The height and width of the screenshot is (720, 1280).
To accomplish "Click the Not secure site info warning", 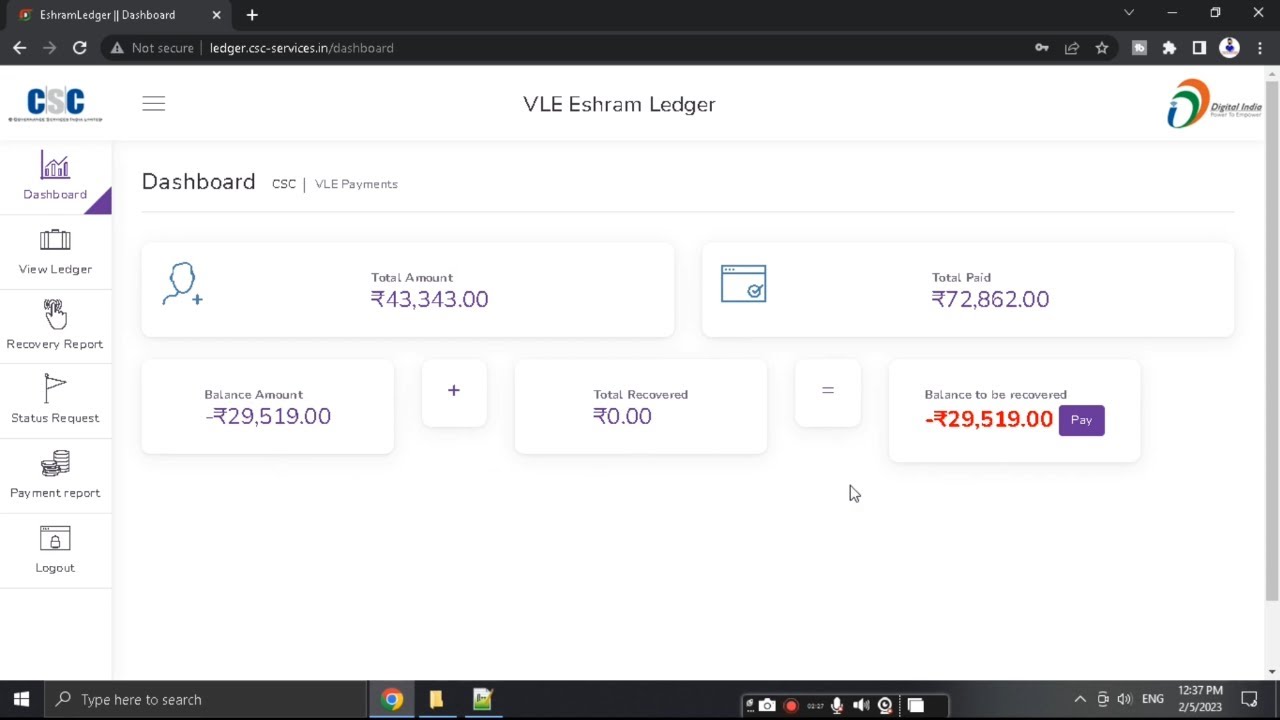I will click(x=152, y=48).
